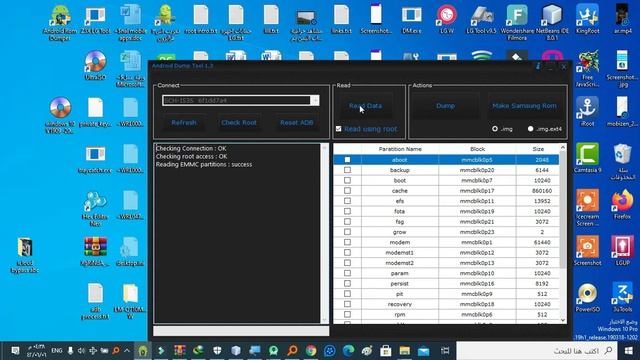Click scroll down arrow of partition list
640x360 pixels.
563,320
